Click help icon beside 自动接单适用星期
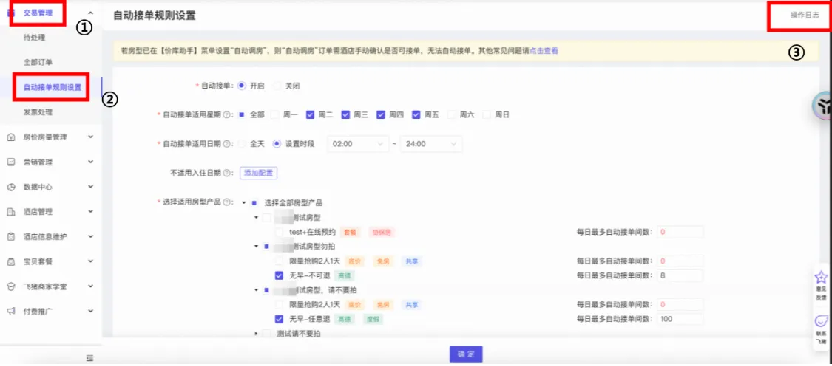This screenshot has width=832, height=366. pyautogui.click(x=227, y=115)
